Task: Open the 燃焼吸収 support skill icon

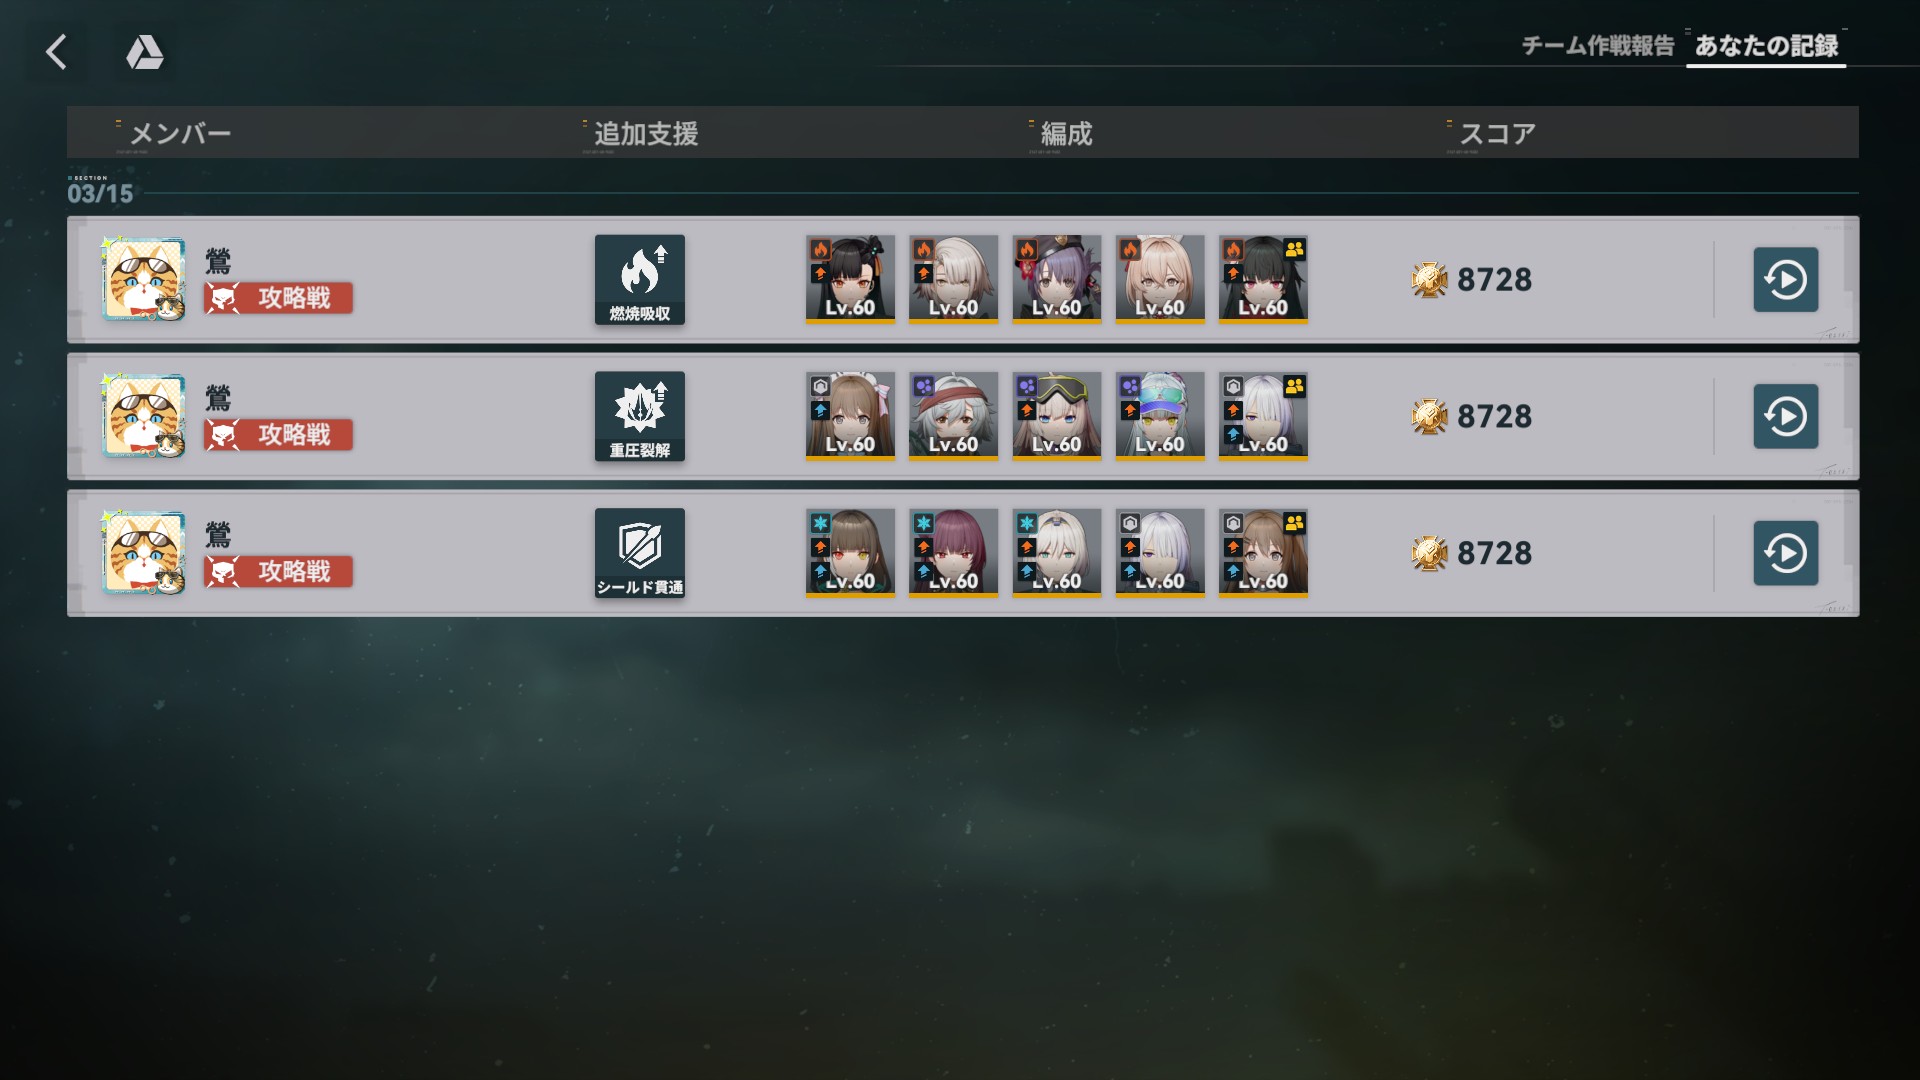Action: (x=640, y=280)
